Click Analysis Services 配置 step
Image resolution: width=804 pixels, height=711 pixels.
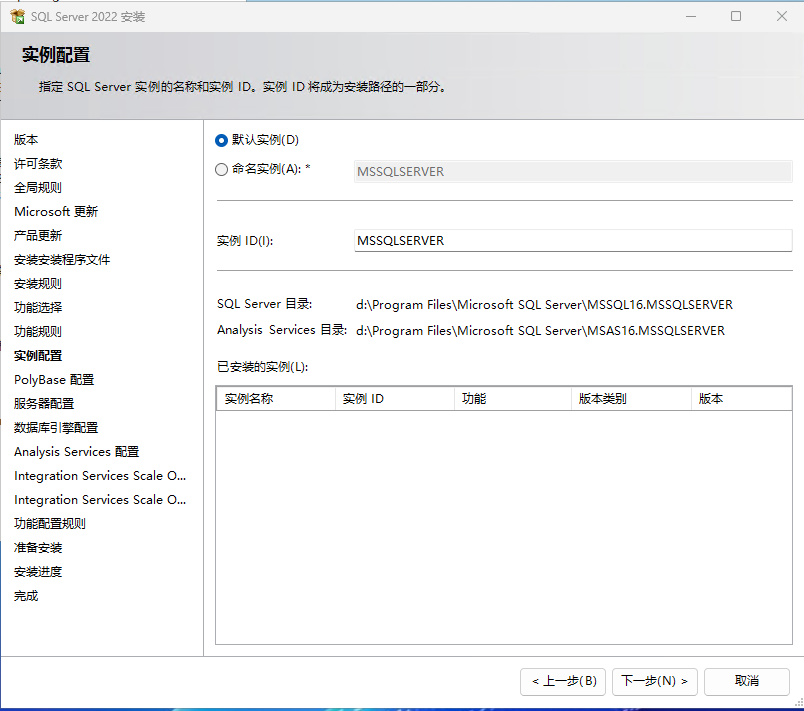(77, 452)
